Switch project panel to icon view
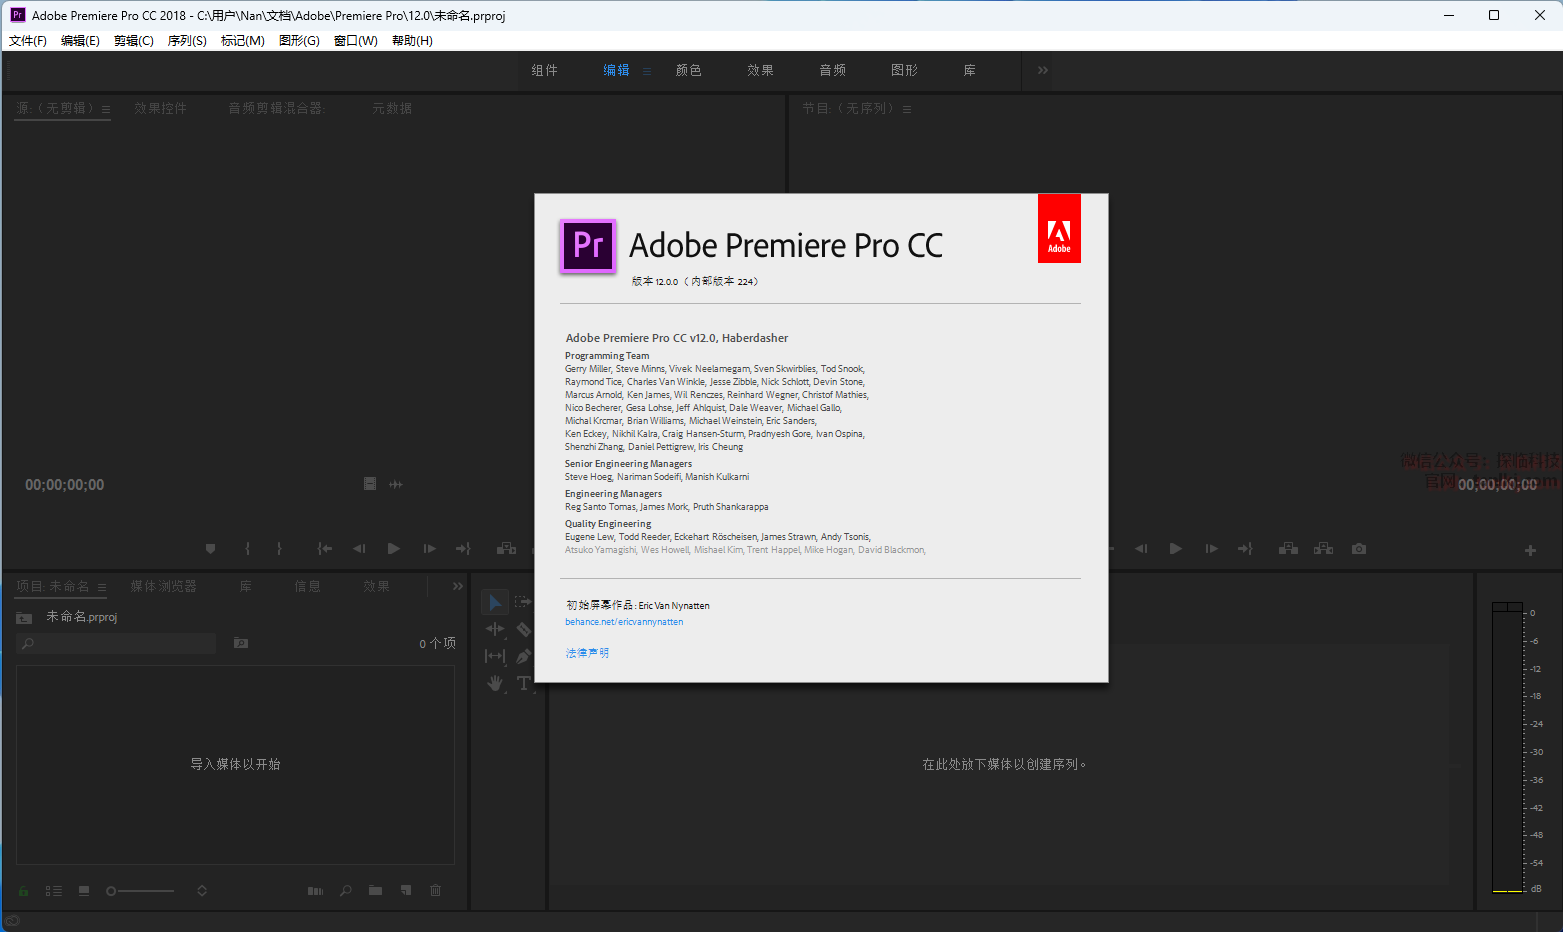1563x932 pixels. point(84,891)
